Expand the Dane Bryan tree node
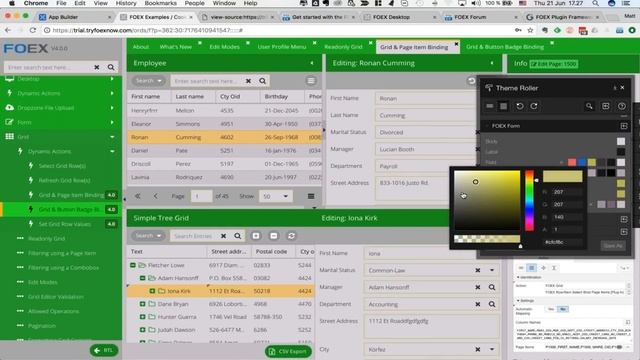 142,304
